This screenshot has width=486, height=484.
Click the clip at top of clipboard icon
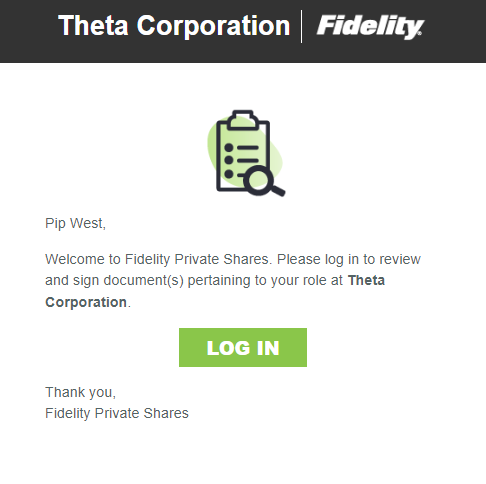(x=243, y=120)
